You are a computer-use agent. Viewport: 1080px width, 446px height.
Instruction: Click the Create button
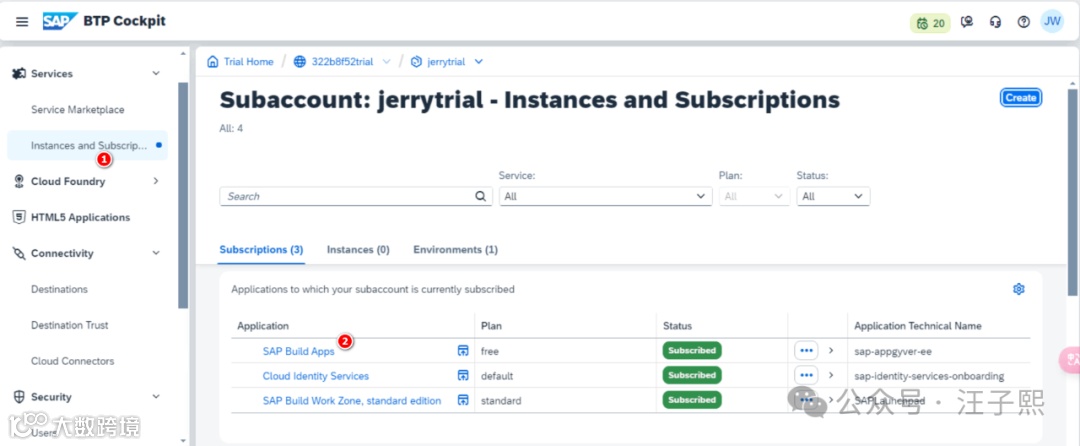pos(1021,98)
